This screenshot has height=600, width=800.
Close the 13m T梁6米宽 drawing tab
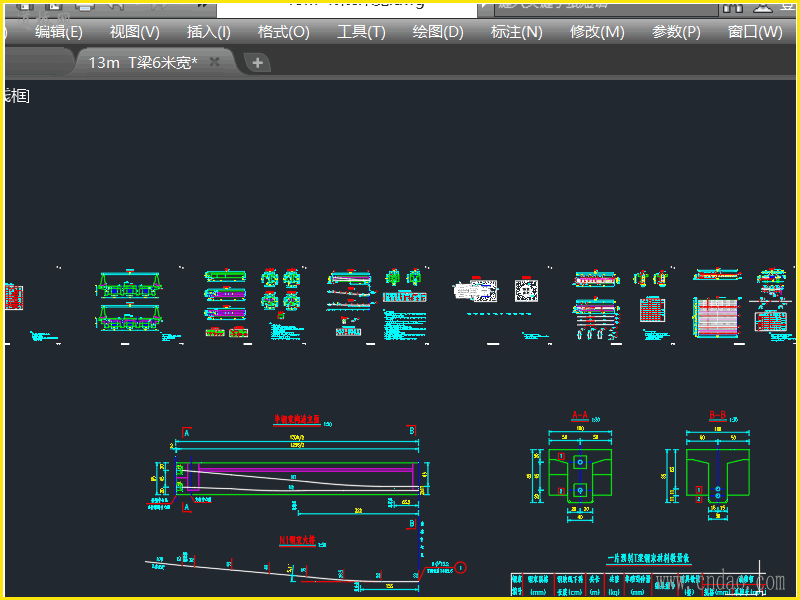tap(215, 62)
